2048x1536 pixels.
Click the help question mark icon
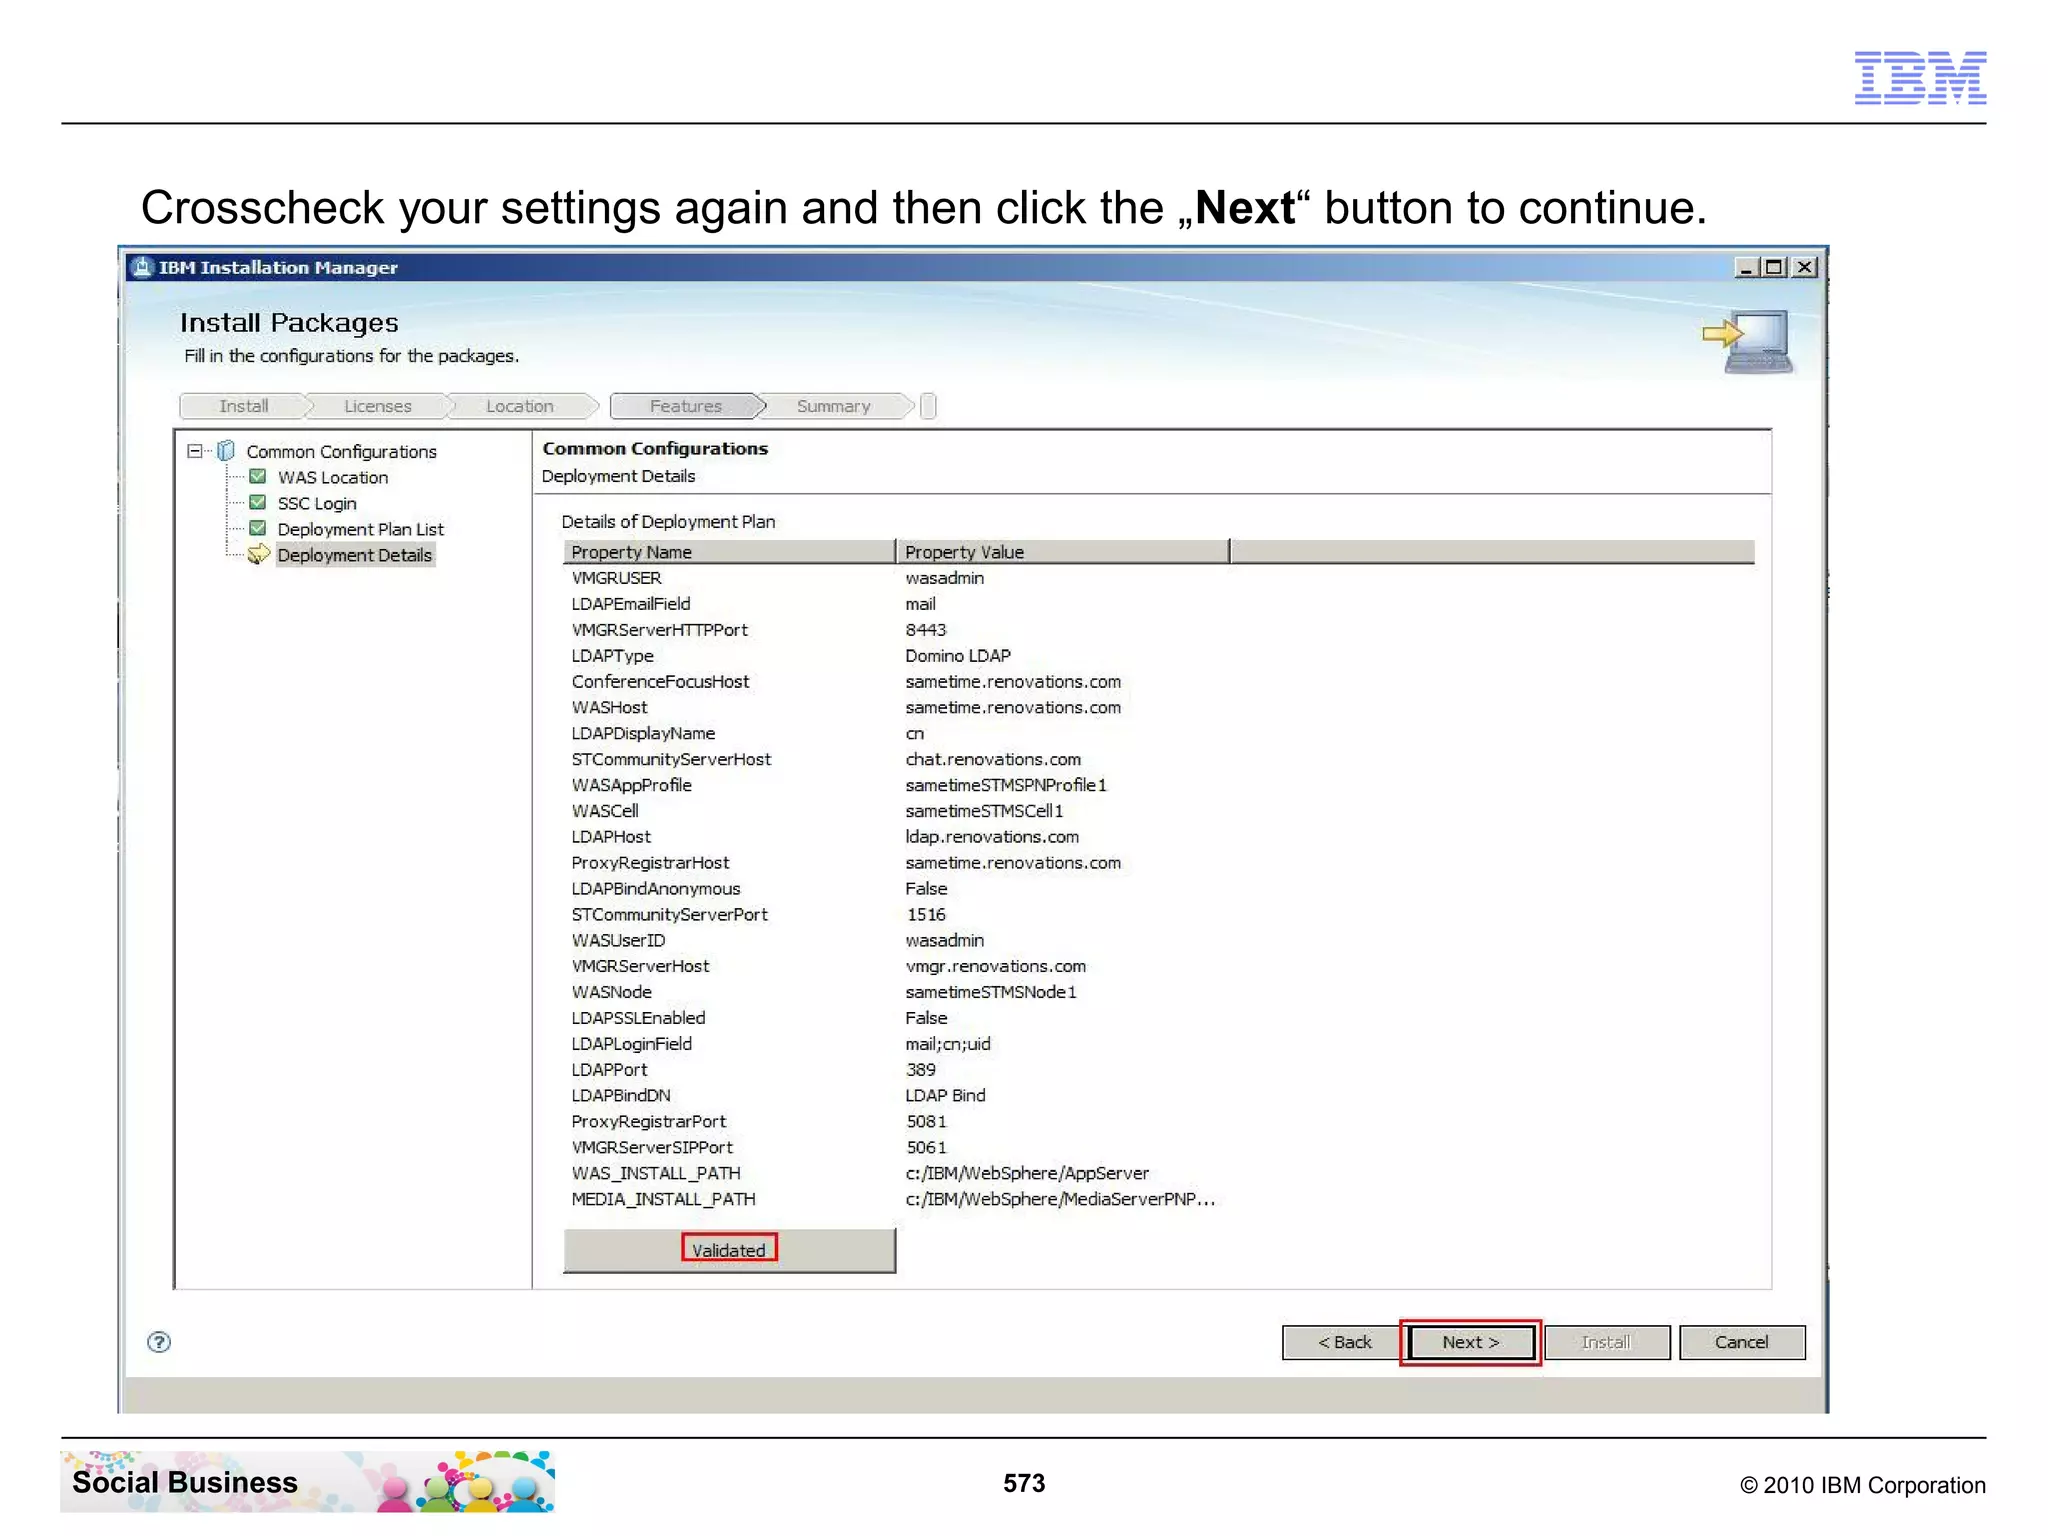[x=158, y=1342]
